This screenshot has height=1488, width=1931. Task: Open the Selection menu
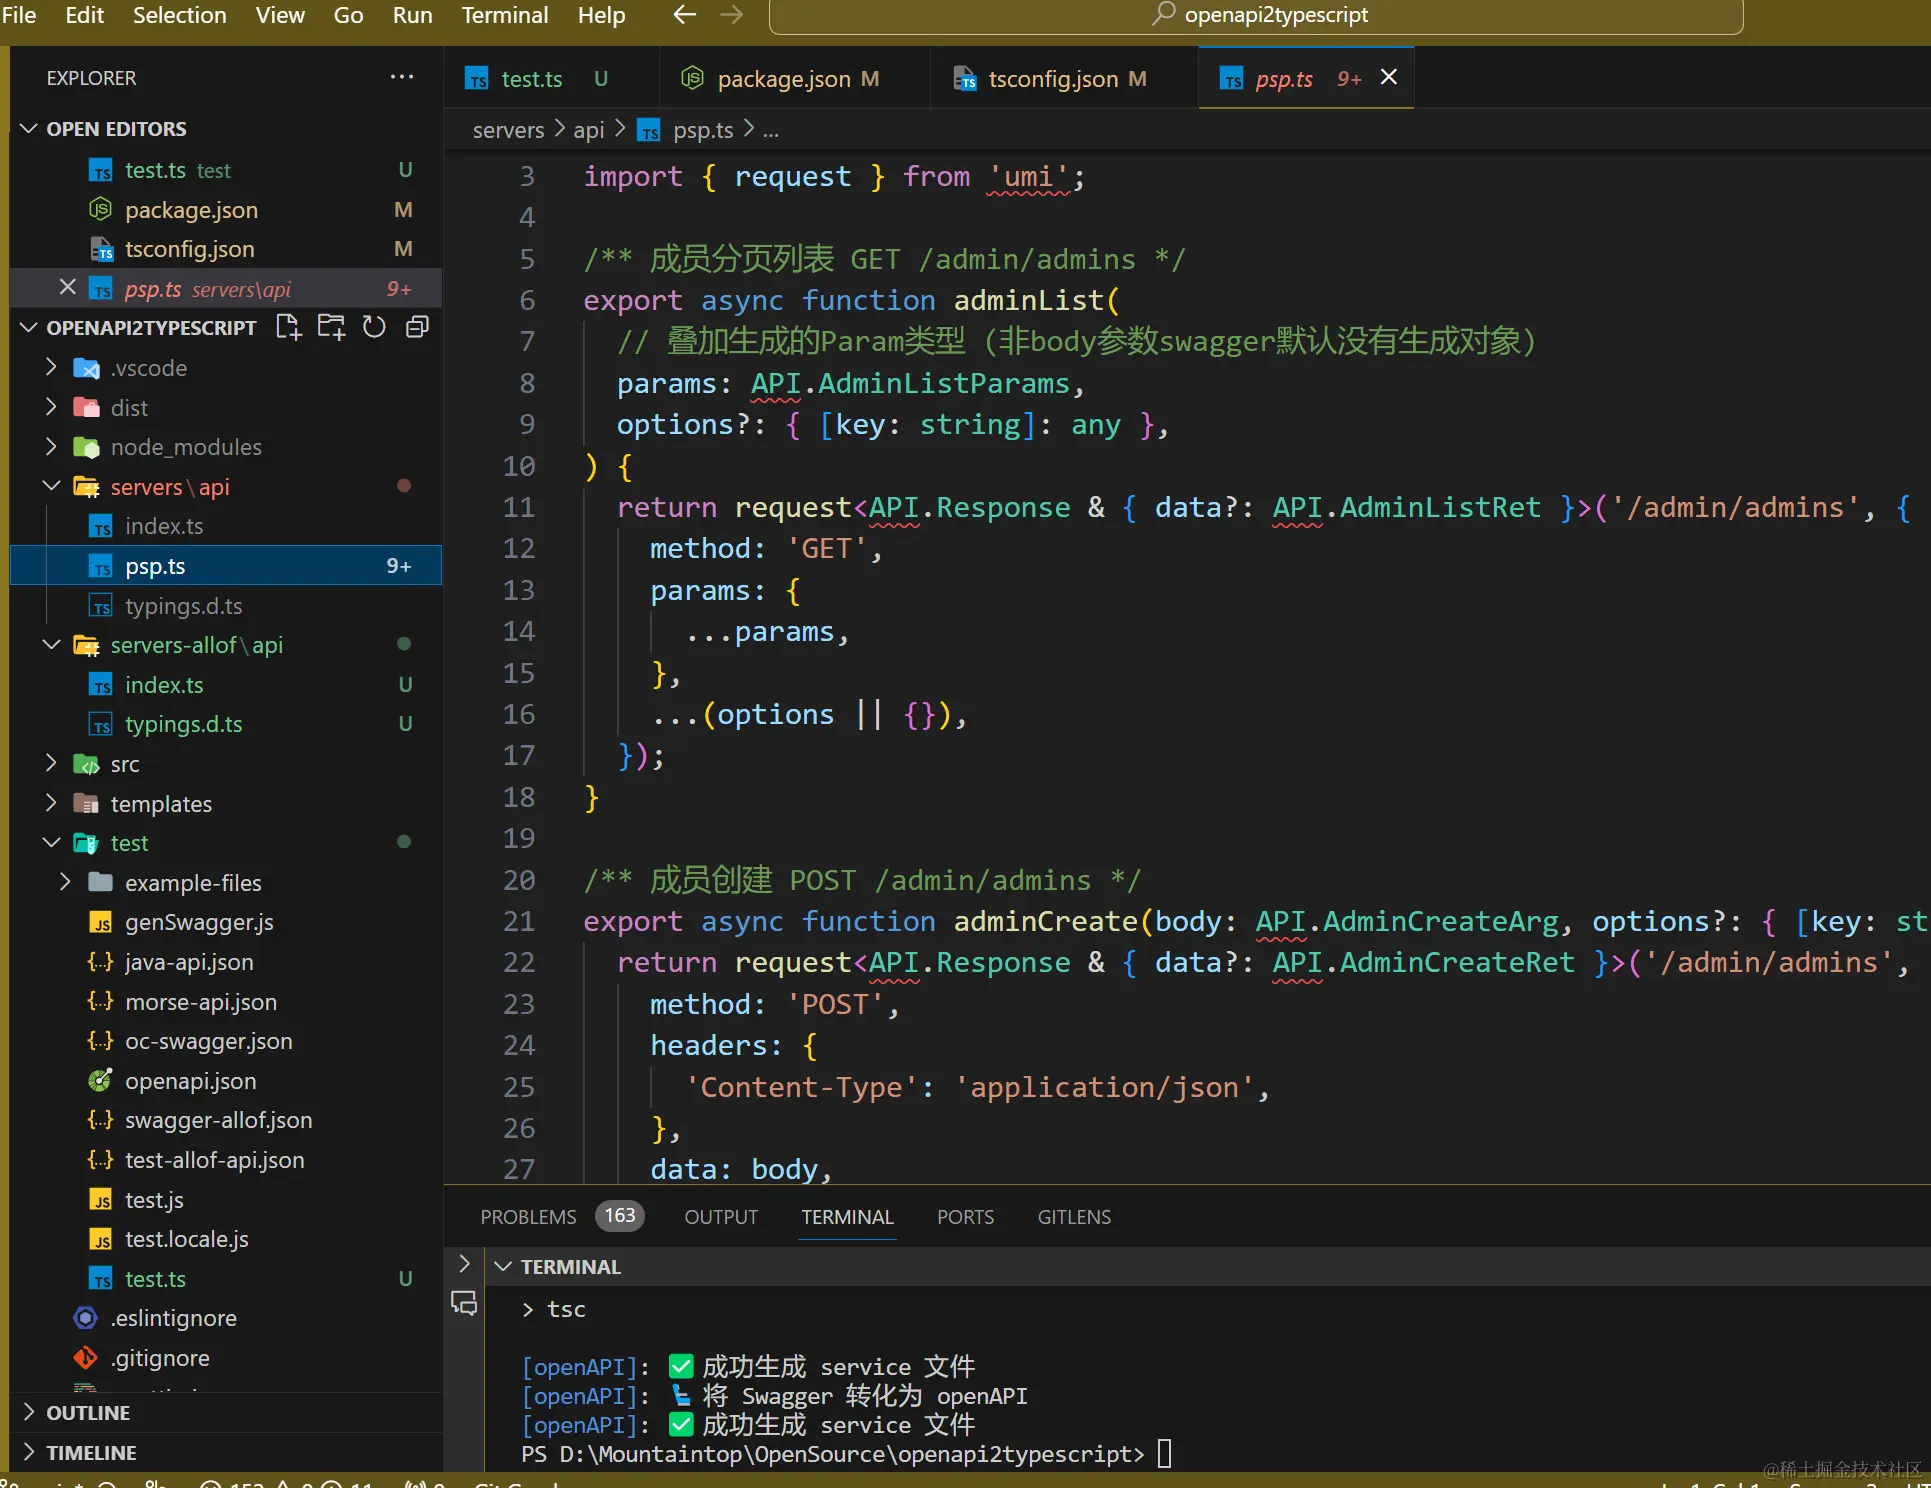(179, 15)
